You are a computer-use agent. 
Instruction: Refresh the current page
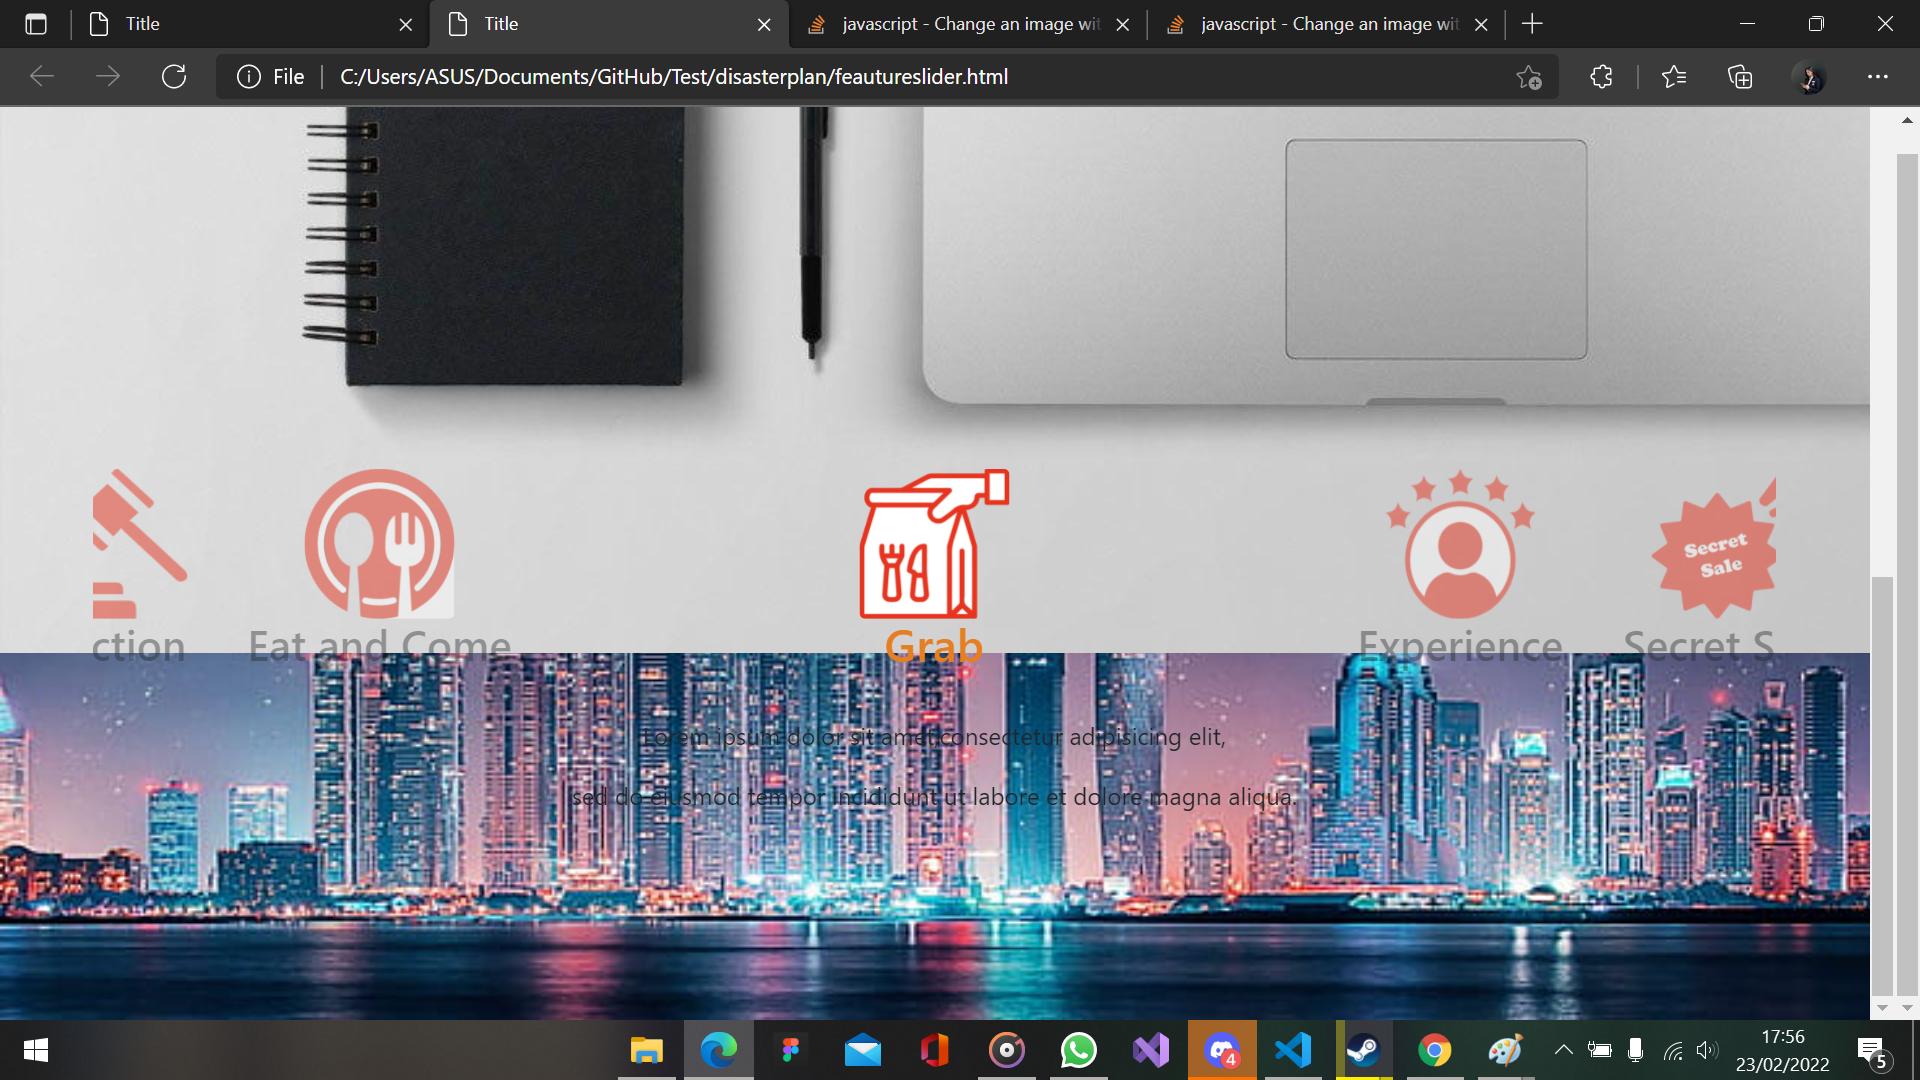pyautogui.click(x=174, y=77)
